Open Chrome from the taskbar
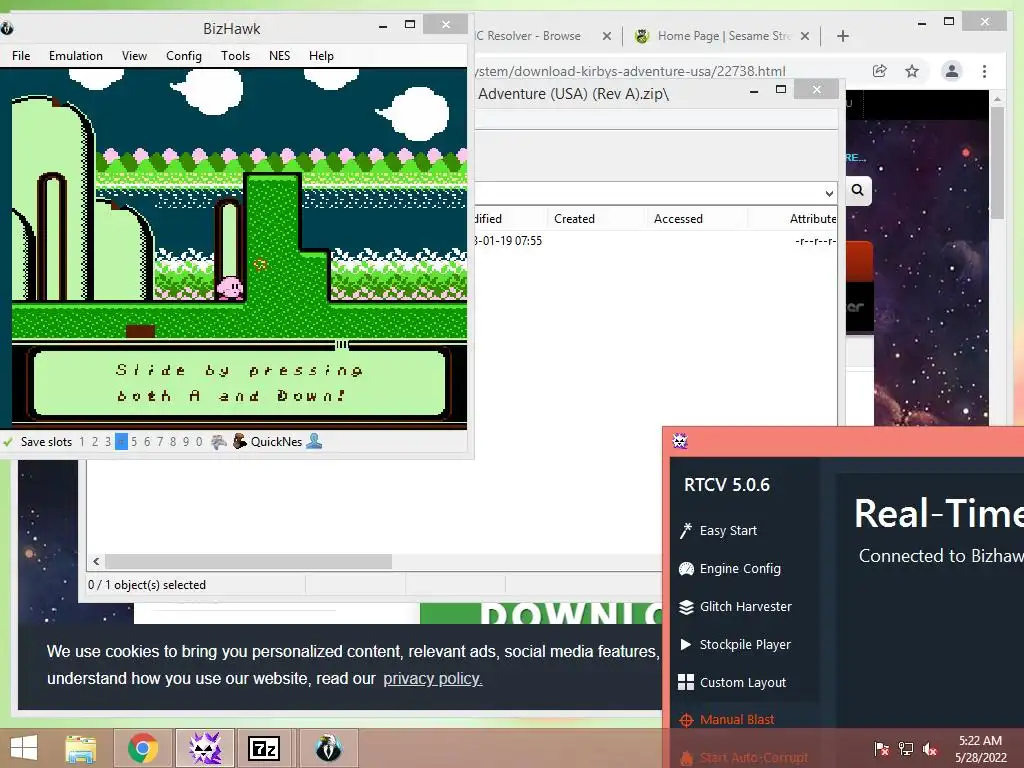The image size is (1024, 768). pos(143,748)
